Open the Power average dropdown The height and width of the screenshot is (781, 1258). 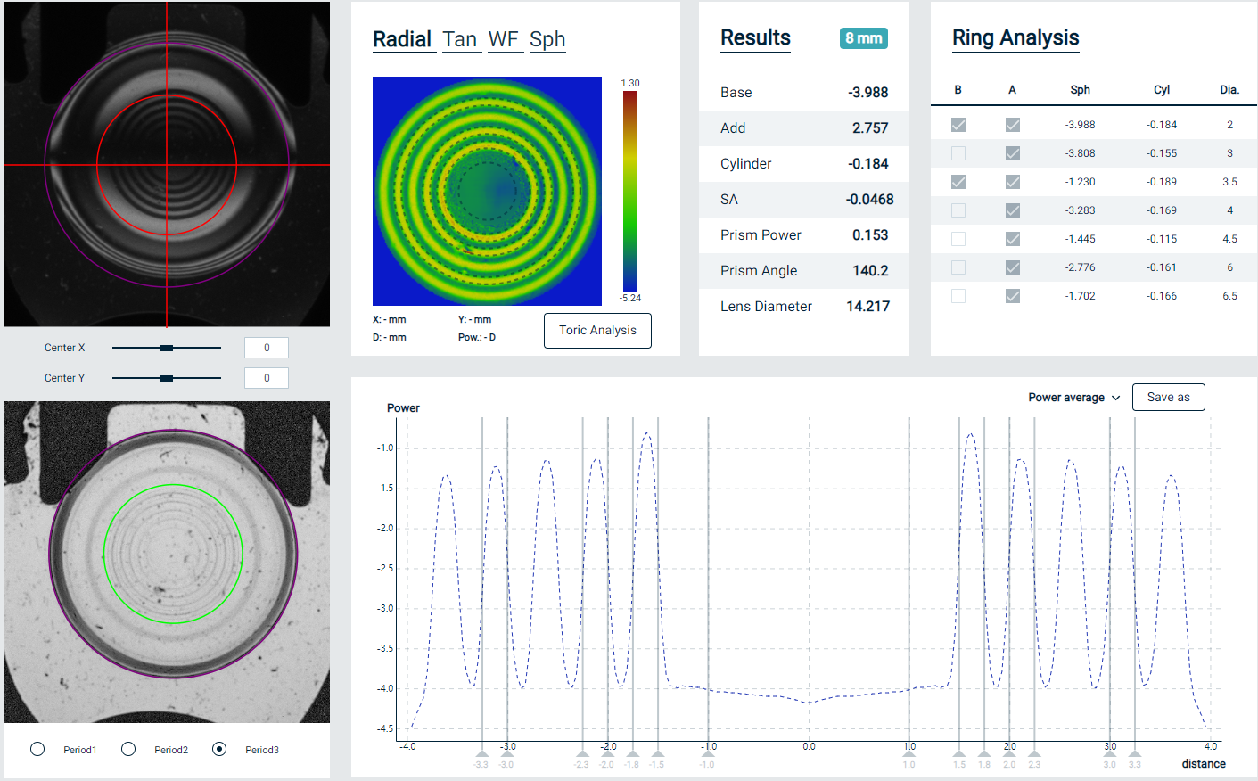(1074, 397)
